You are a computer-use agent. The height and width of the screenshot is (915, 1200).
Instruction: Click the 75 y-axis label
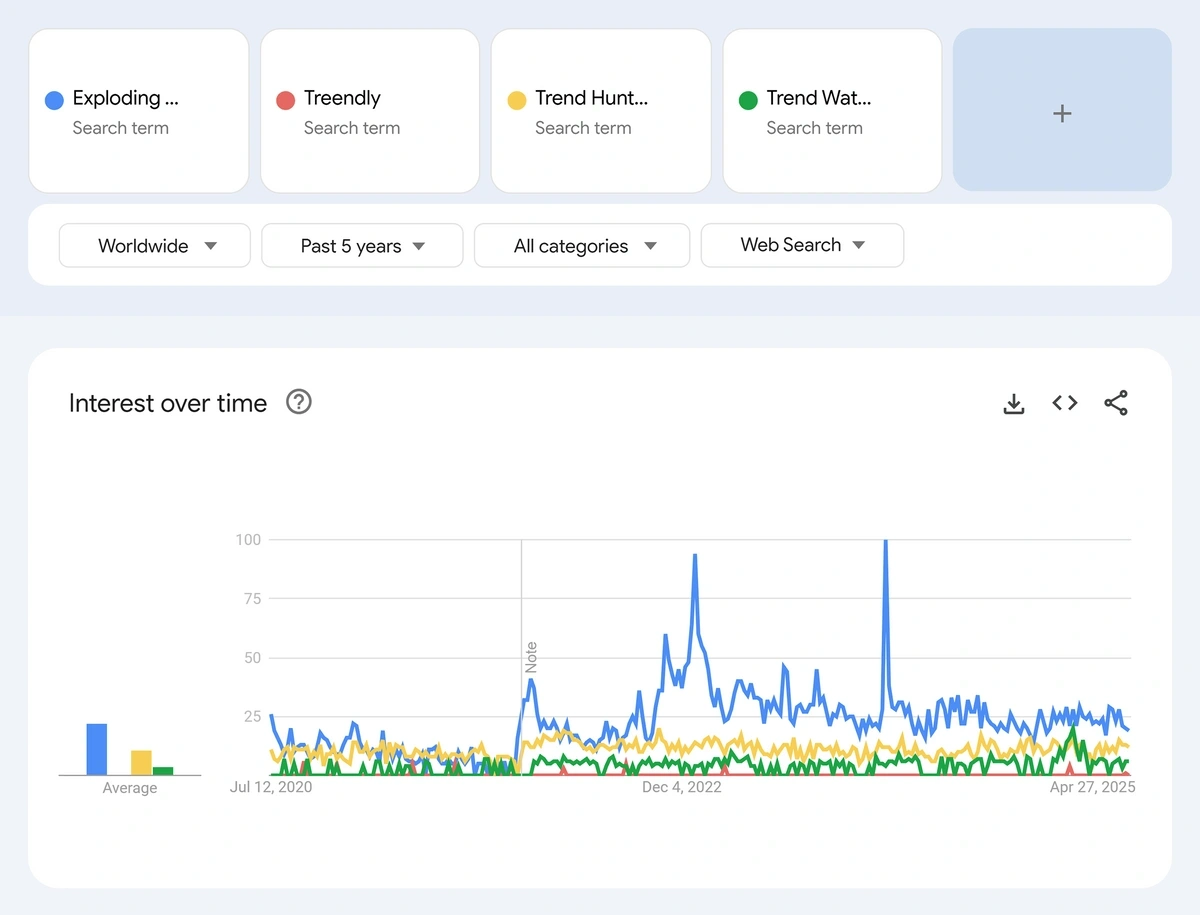pos(252,599)
